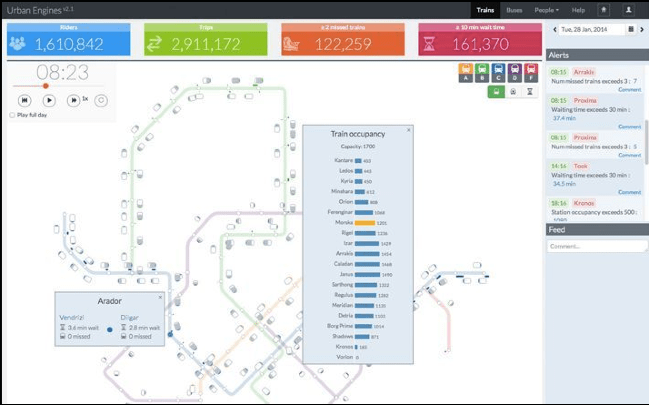Click the time slider track after handle

coord(76,86)
